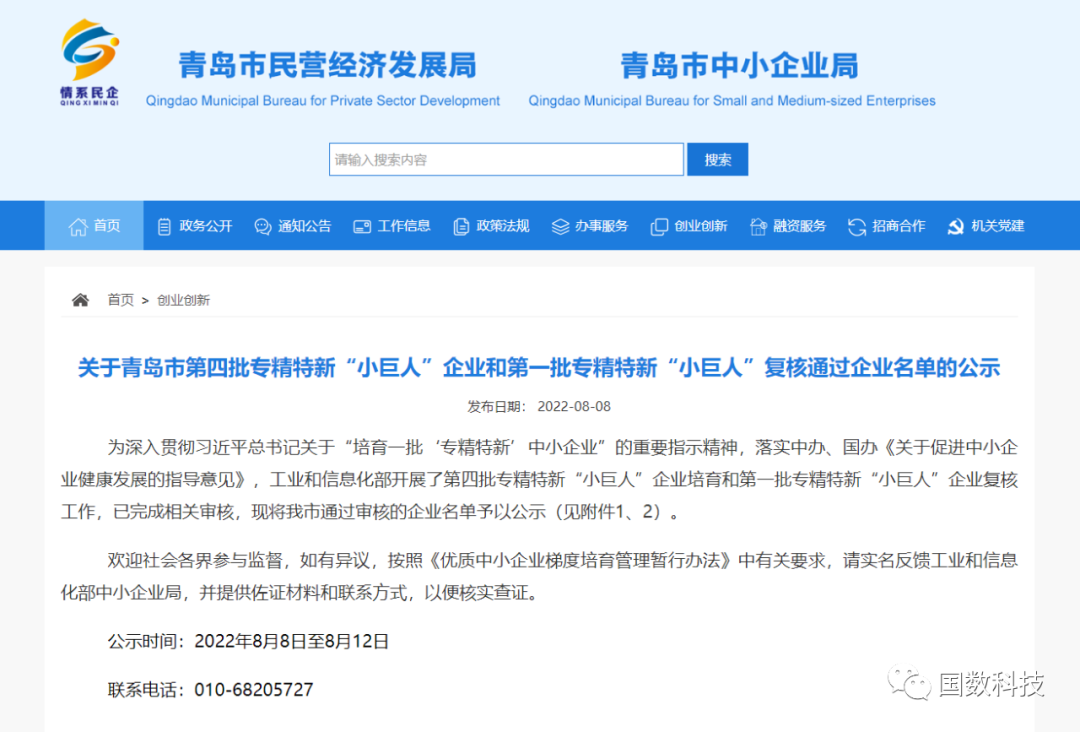The image size is (1080, 732).
Task: Click the English Private Sector Development subtitle
Action: 322,101
